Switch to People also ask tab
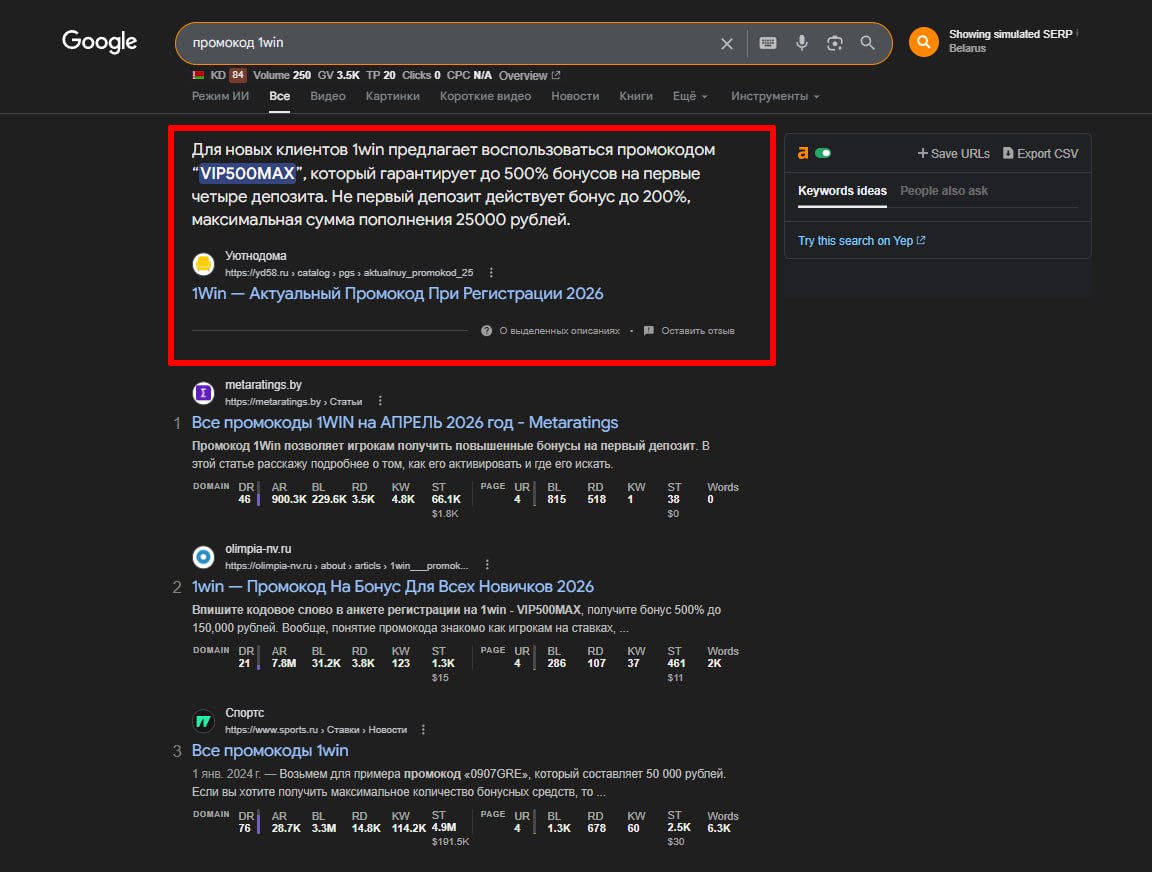Screen dimensions: 1152x872 (x=943, y=191)
